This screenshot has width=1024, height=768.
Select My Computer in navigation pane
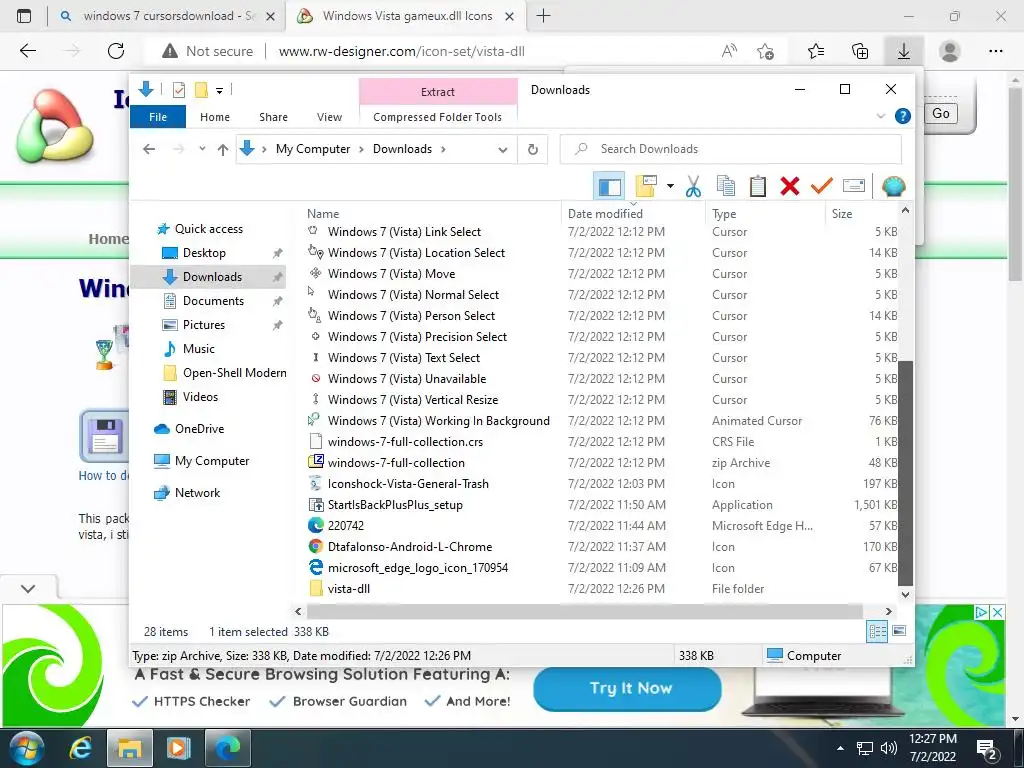(212, 461)
